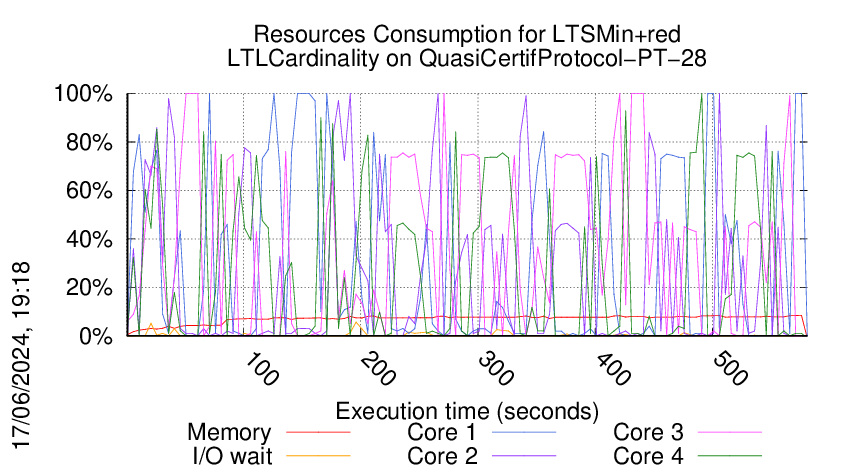Click the Core 1 legend label

pyautogui.click(x=442, y=433)
